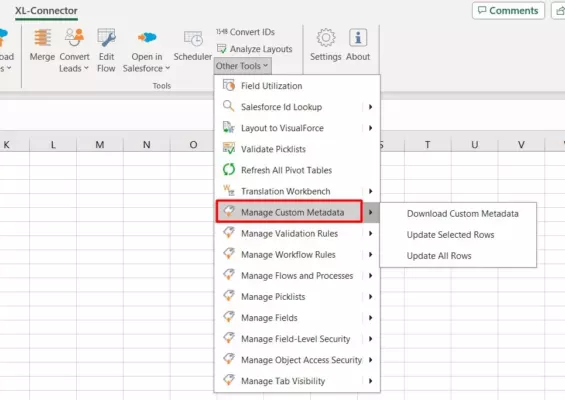565x400 pixels.
Task: Expand the Manage Validation Rules submenu arrow
Action: coord(370,234)
